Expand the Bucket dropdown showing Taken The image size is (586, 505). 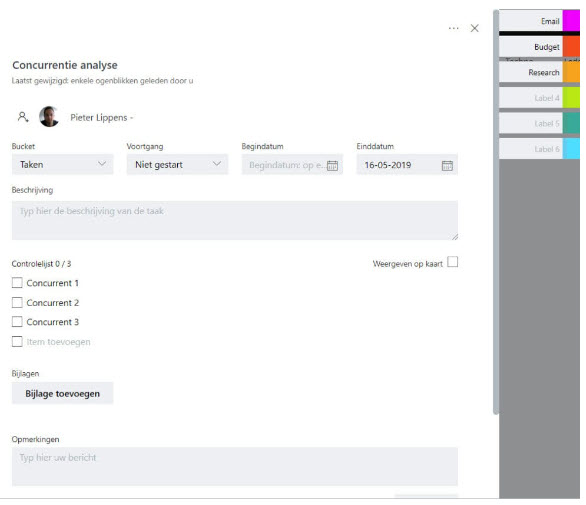(62, 164)
